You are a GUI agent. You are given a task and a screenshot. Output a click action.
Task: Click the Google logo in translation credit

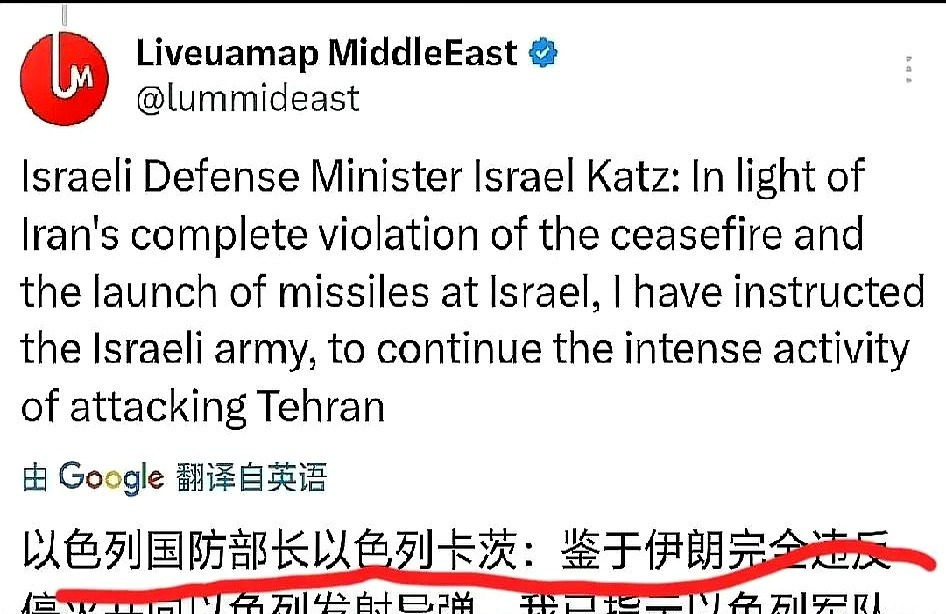(111, 478)
